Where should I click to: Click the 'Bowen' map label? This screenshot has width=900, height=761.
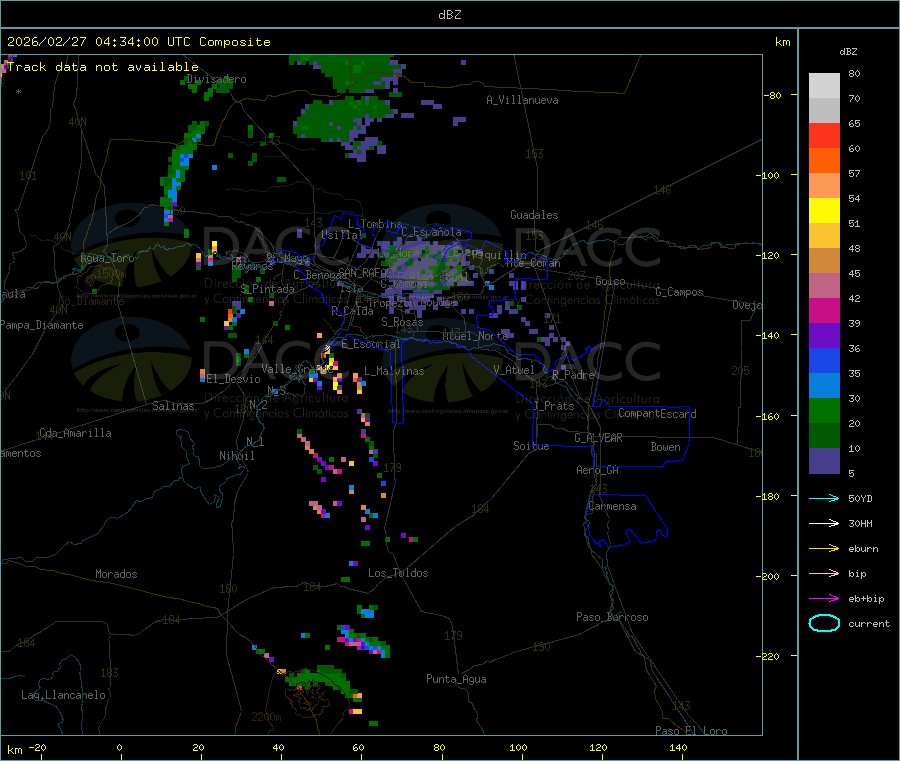point(666,447)
